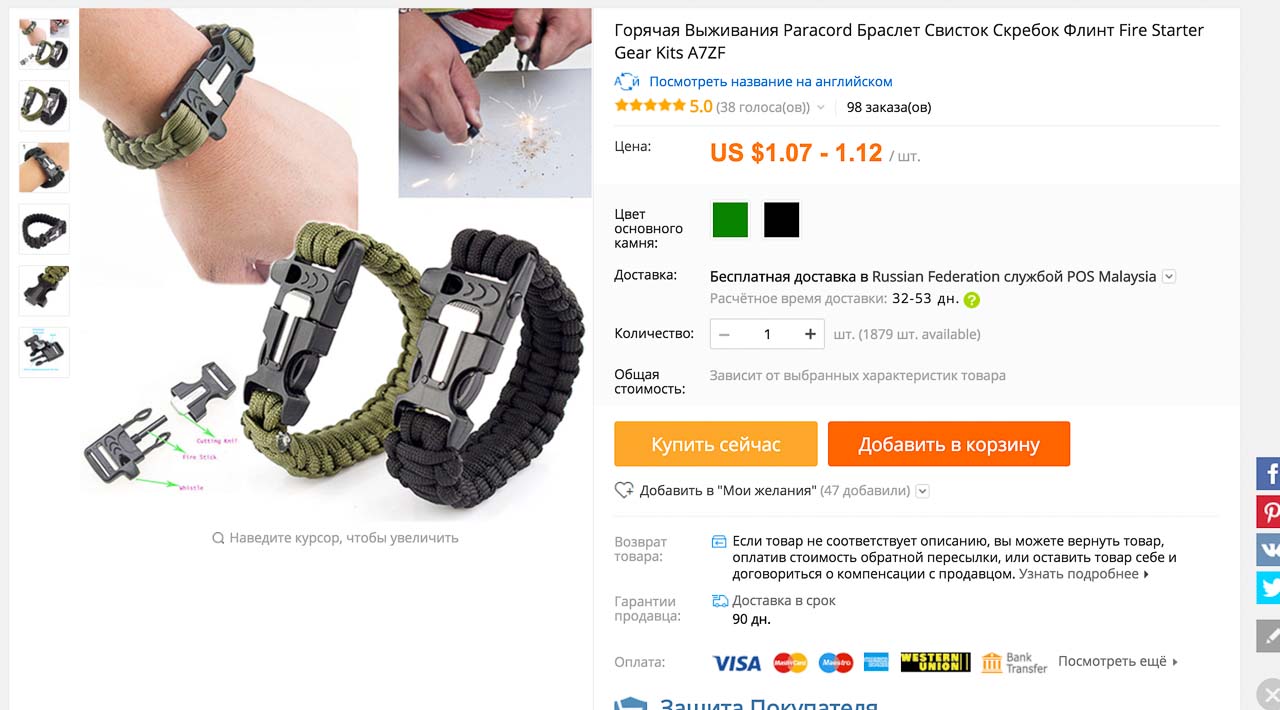This screenshot has width=1280, height=710.
Task: Click the heart wishlist icon
Action: 624,490
